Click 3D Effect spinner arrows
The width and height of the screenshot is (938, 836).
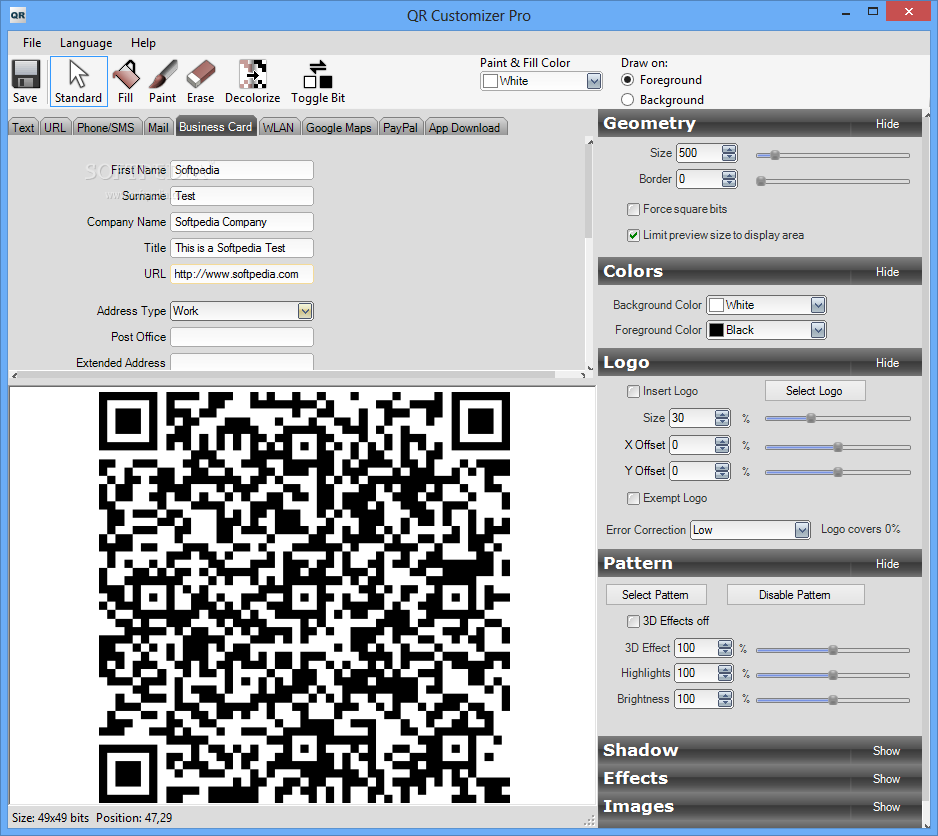click(725, 647)
